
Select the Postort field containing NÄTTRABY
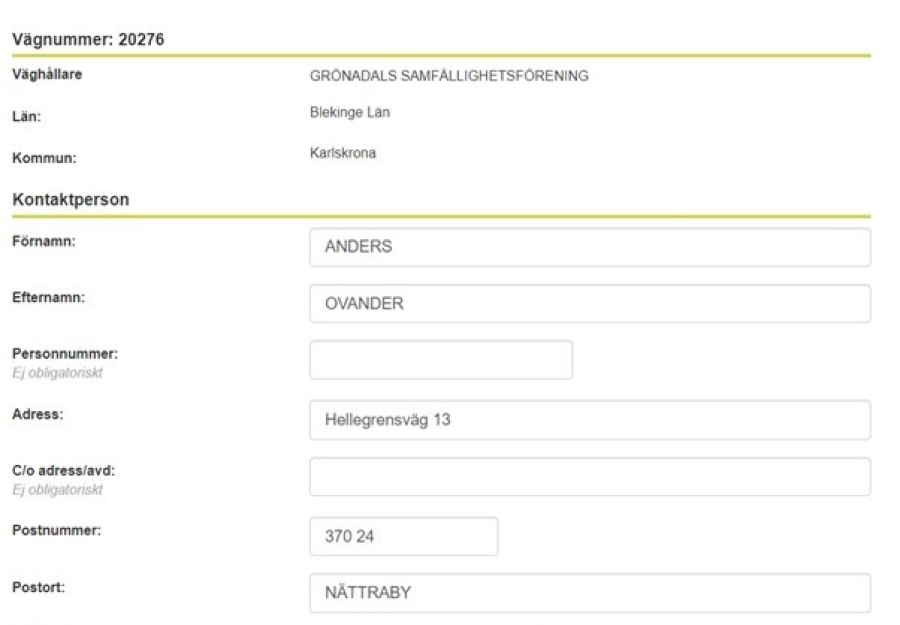point(590,593)
